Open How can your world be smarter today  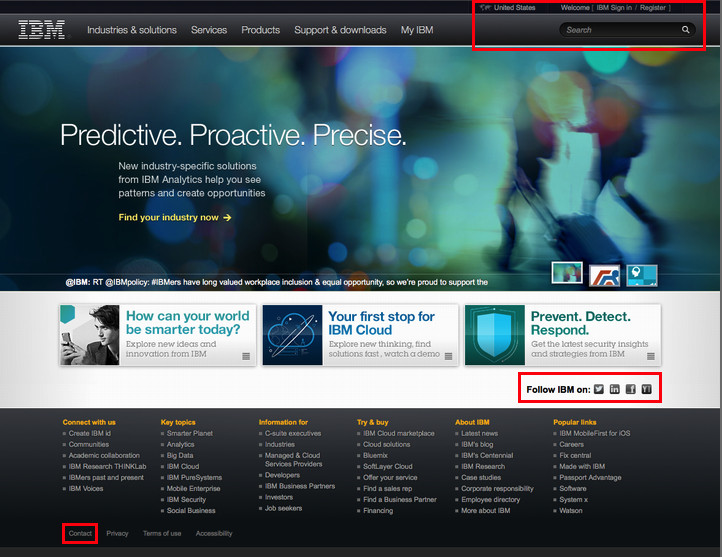(x=187, y=323)
